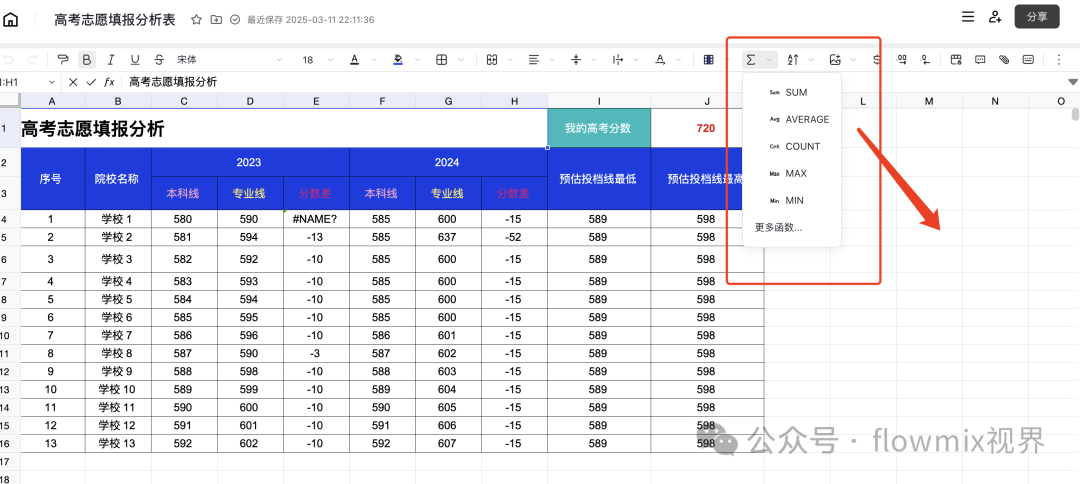Click the conditional formatting table icon
Viewport: 1080px width, 484px height.
[x=708, y=60]
